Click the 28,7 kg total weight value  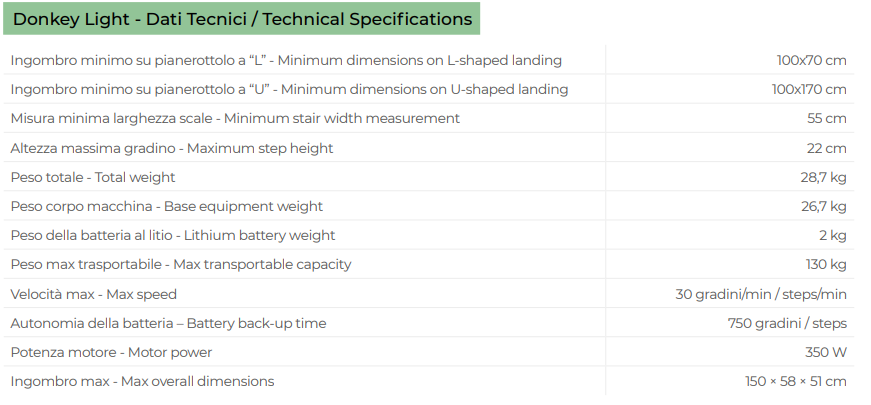823,177
